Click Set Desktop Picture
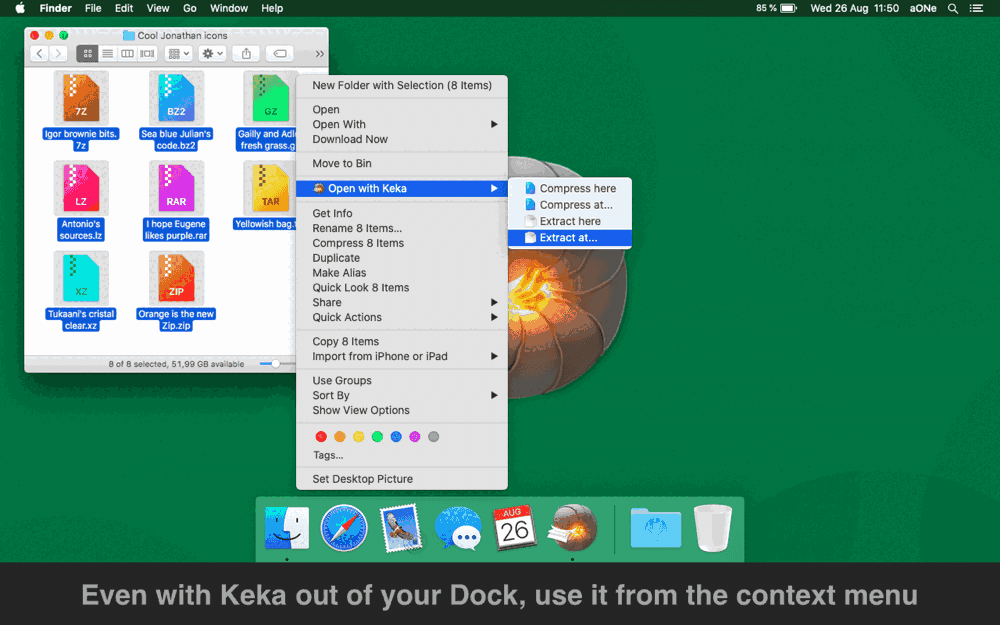 click(x=362, y=479)
